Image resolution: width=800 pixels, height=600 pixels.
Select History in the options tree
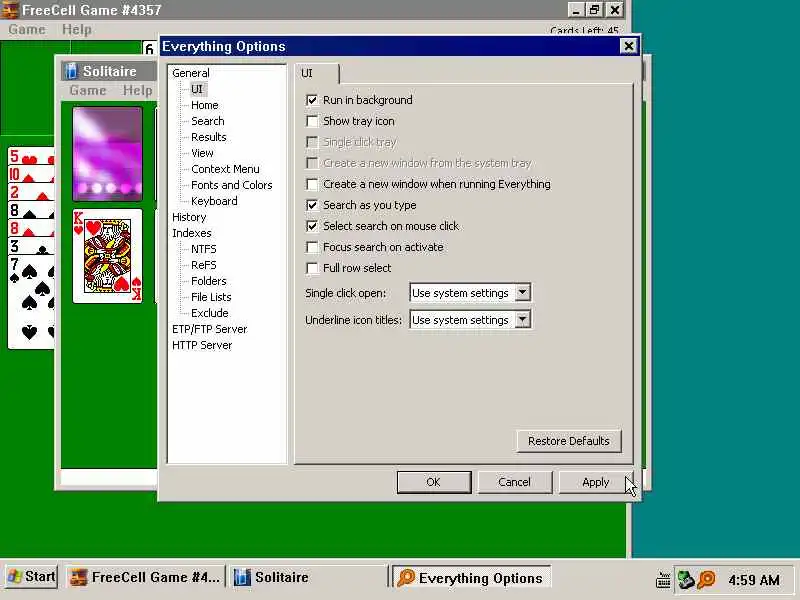pos(189,217)
